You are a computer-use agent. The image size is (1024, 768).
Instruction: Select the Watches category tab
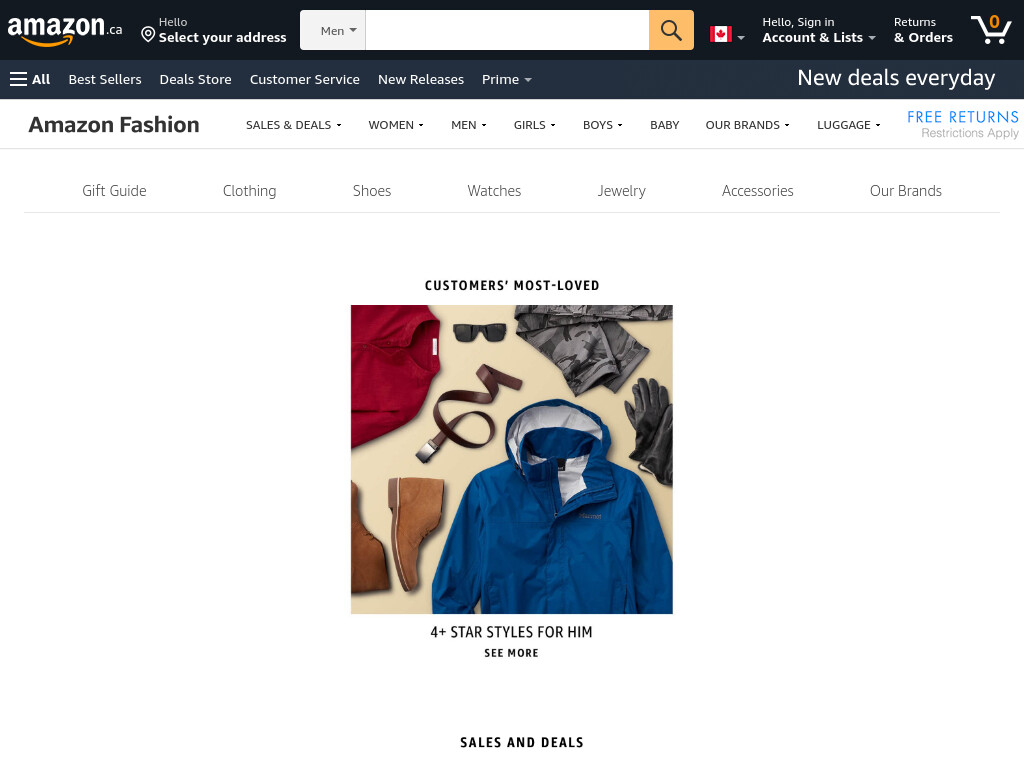(494, 191)
